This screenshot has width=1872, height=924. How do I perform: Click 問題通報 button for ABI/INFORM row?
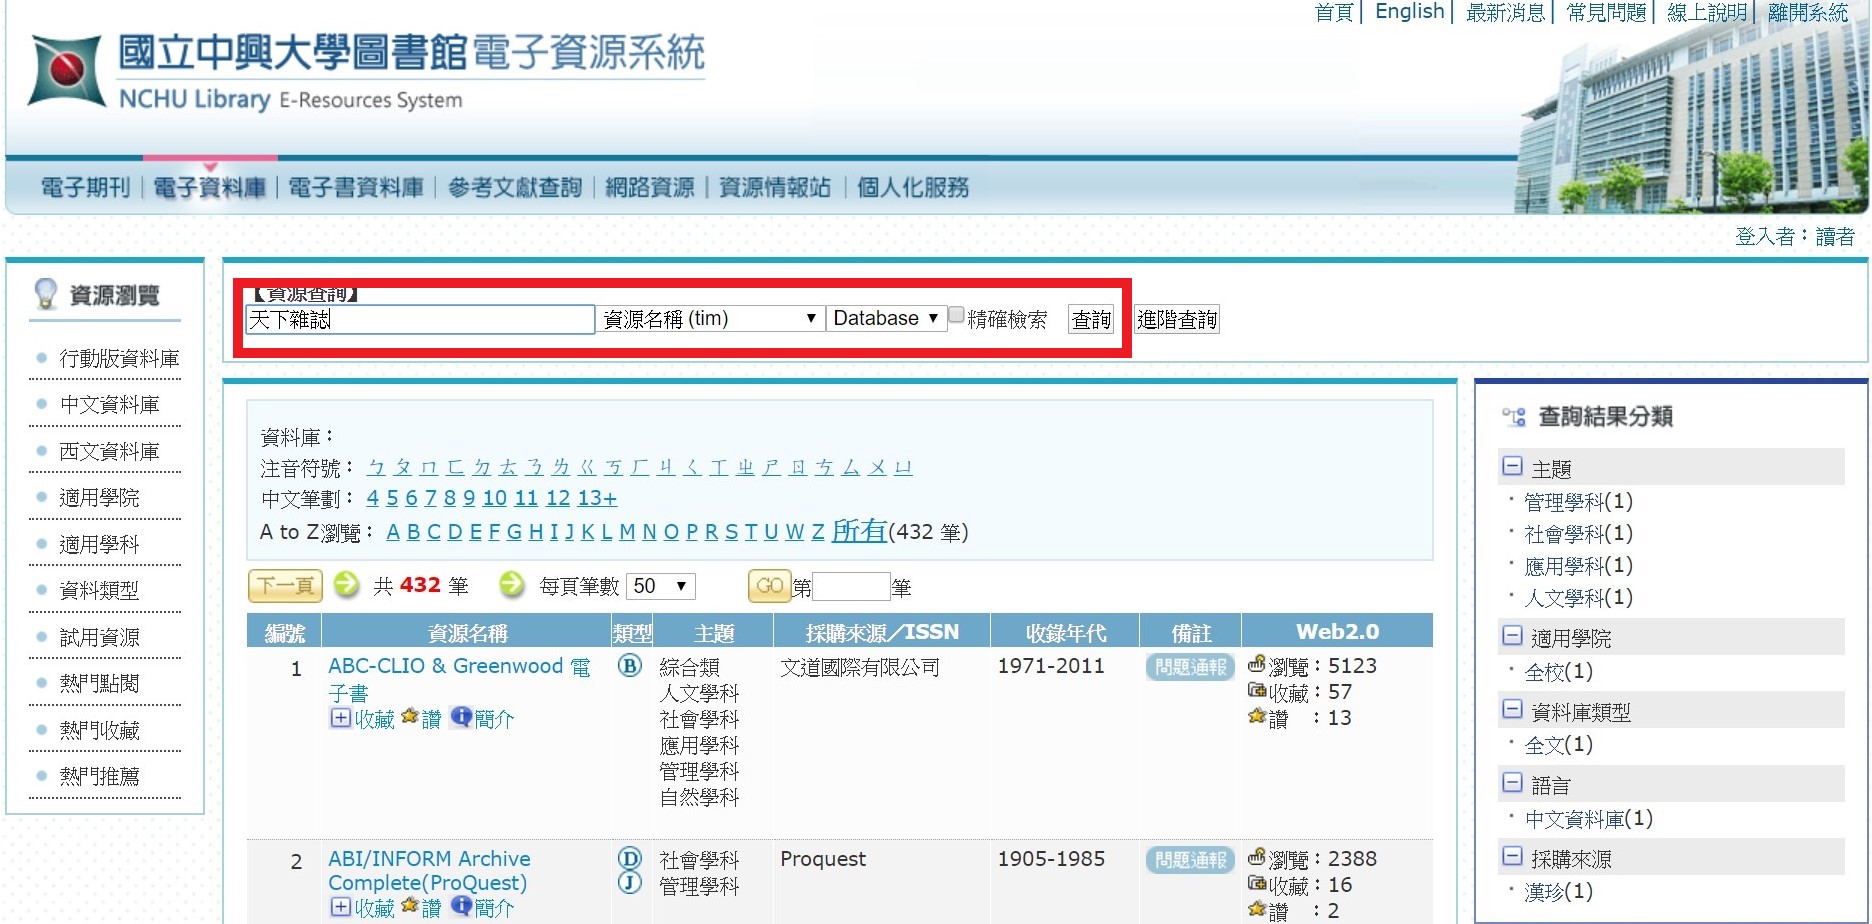pyautogui.click(x=1190, y=860)
